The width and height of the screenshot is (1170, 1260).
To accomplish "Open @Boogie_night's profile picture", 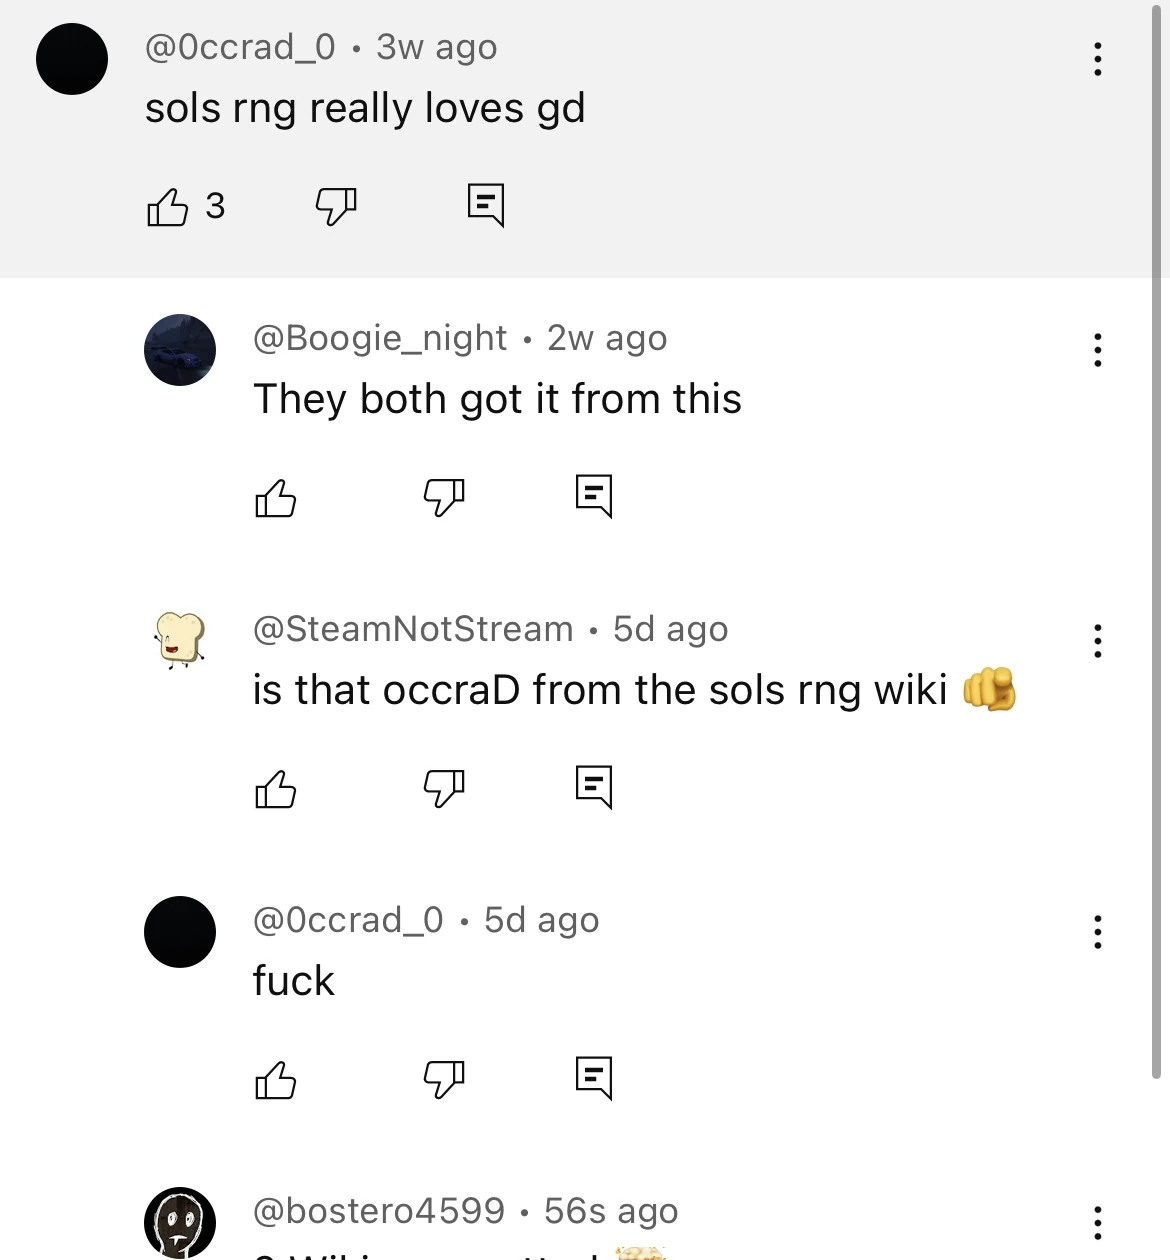I will [x=180, y=349].
